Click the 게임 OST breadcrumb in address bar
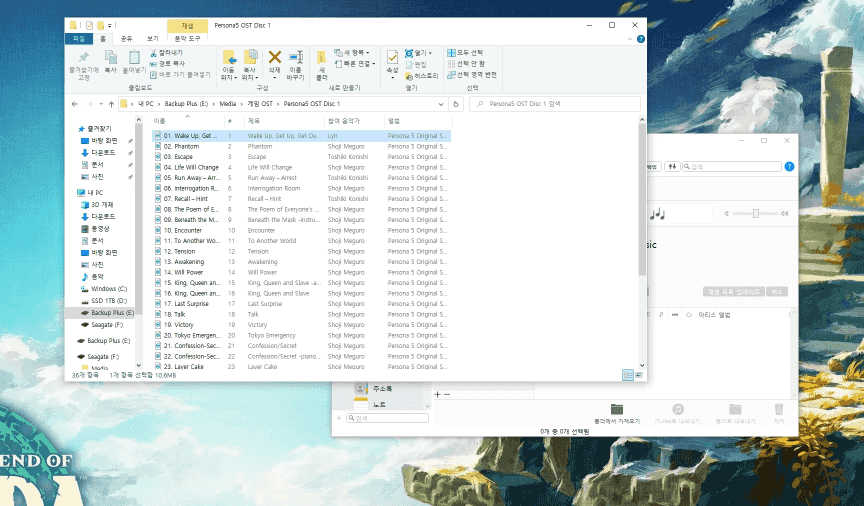 260,104
